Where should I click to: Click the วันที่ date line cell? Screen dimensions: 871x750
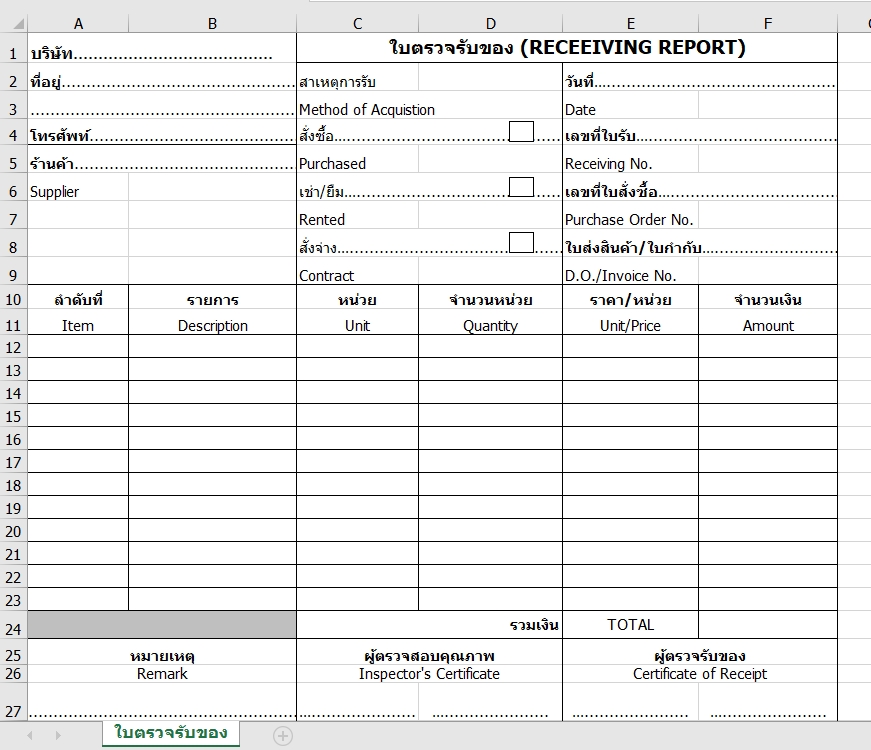tap(700, 77)
